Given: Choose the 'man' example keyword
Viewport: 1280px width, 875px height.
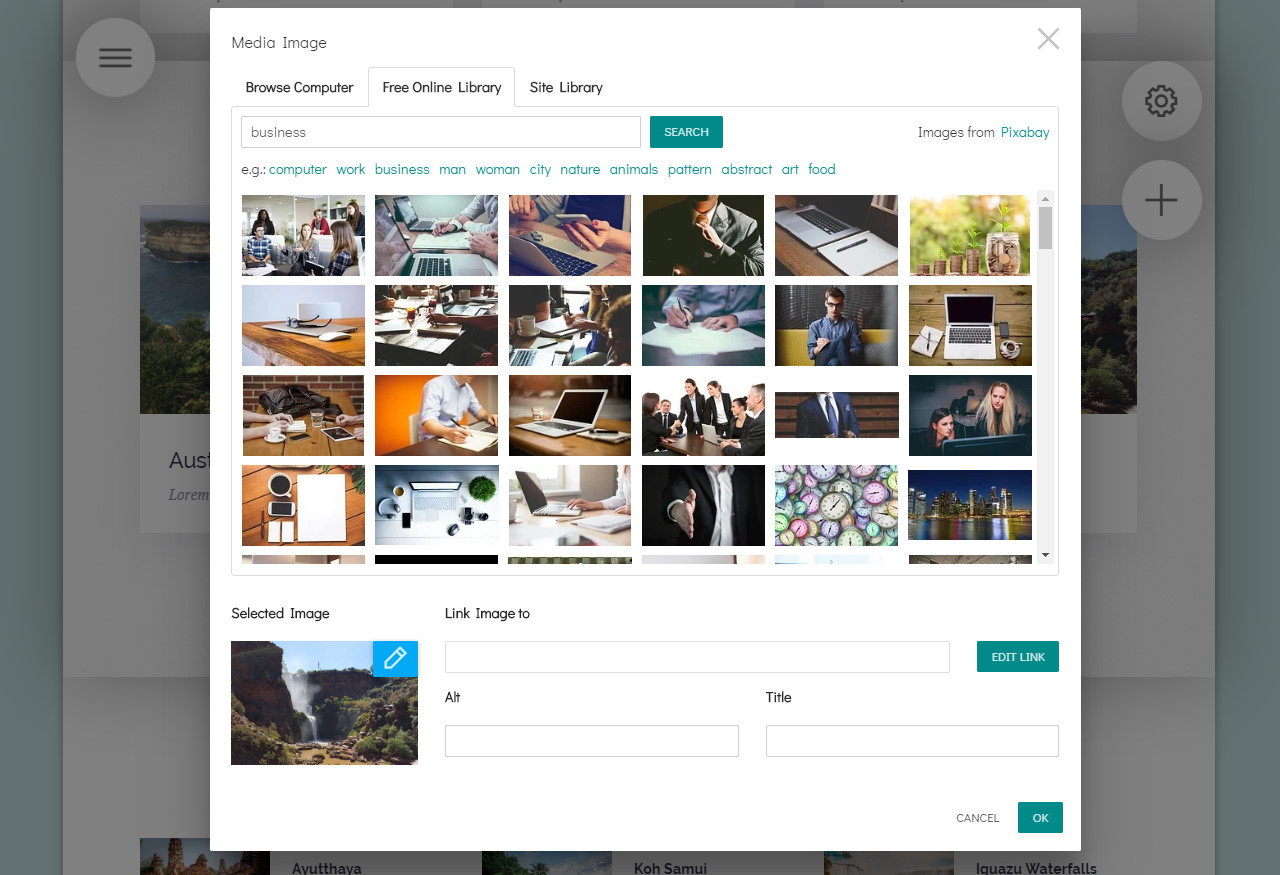Looking at the screenshot, I should click(452, 169).
